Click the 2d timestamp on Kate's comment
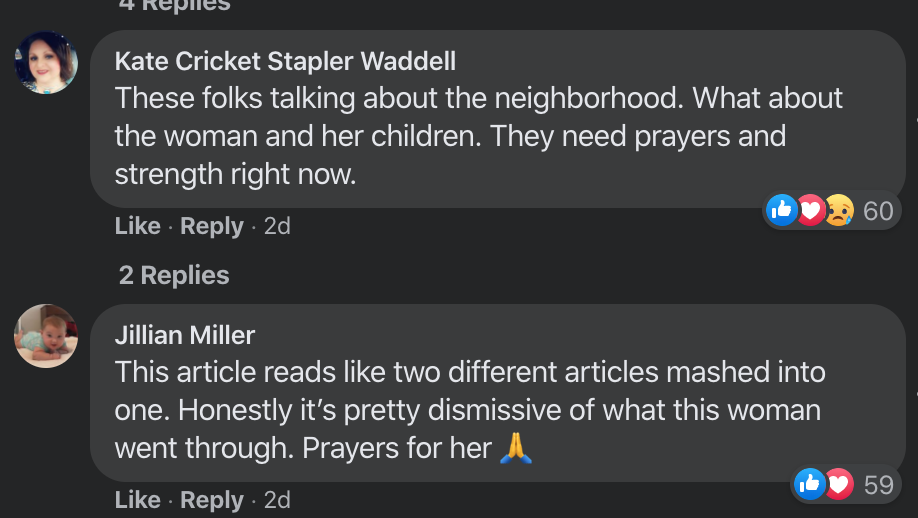This screenshot has height=518, width=918. (x=277, y=226)
